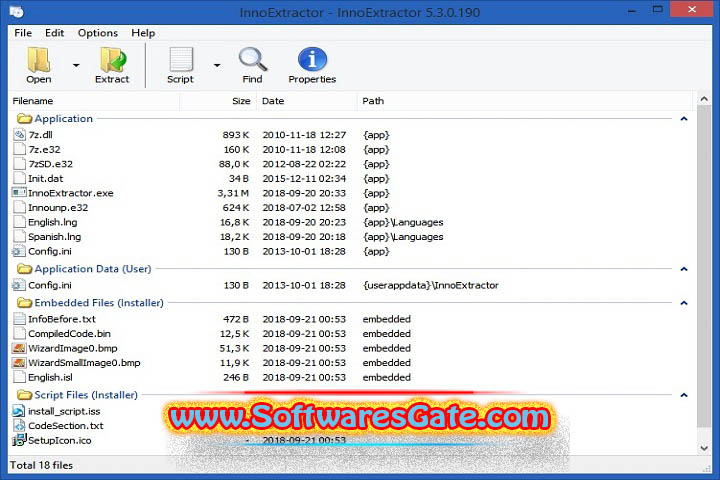Click the CodeSection.txt file icon
720x480 pixels.
pos(19,426)
